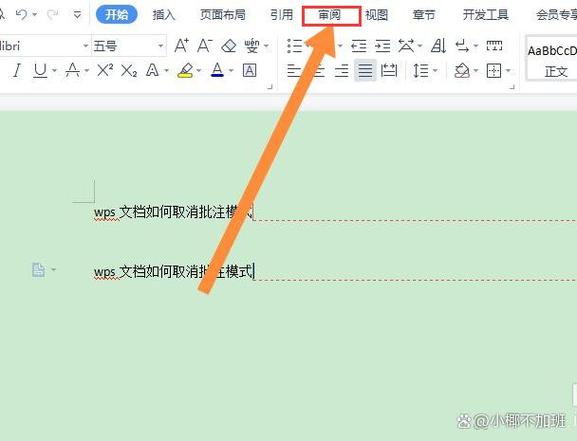The image size is (577, 441).
Task: Open the 章节 tab
Action: coord(424,15)
